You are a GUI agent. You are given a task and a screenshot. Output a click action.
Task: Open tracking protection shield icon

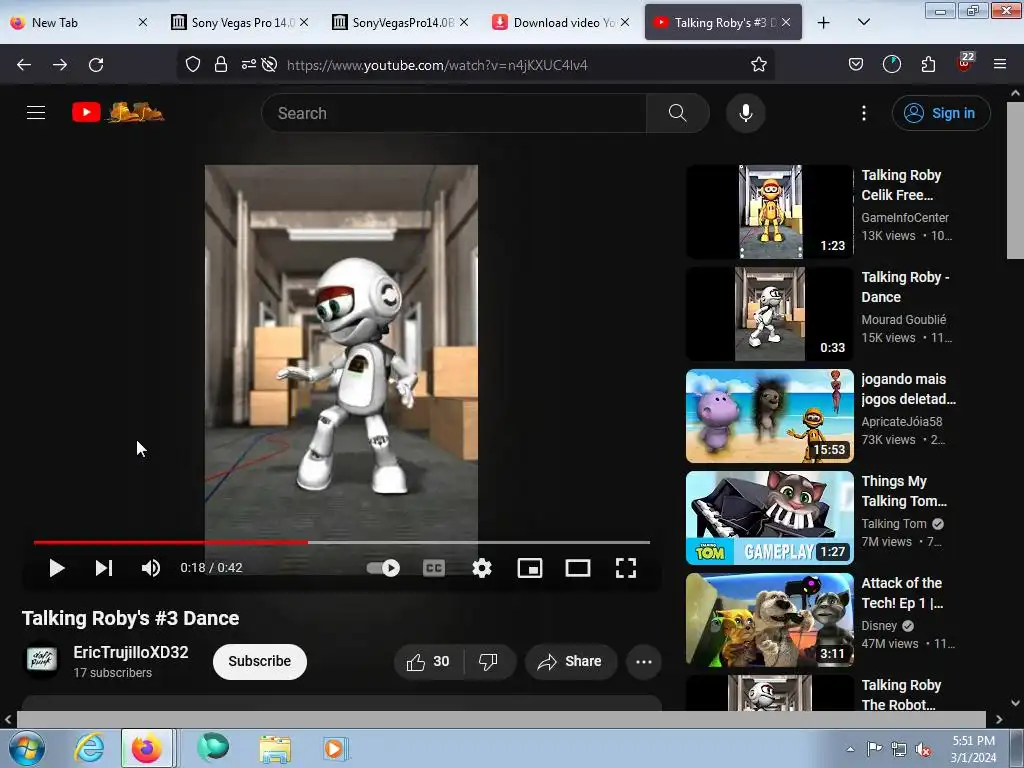click(193, 65)
